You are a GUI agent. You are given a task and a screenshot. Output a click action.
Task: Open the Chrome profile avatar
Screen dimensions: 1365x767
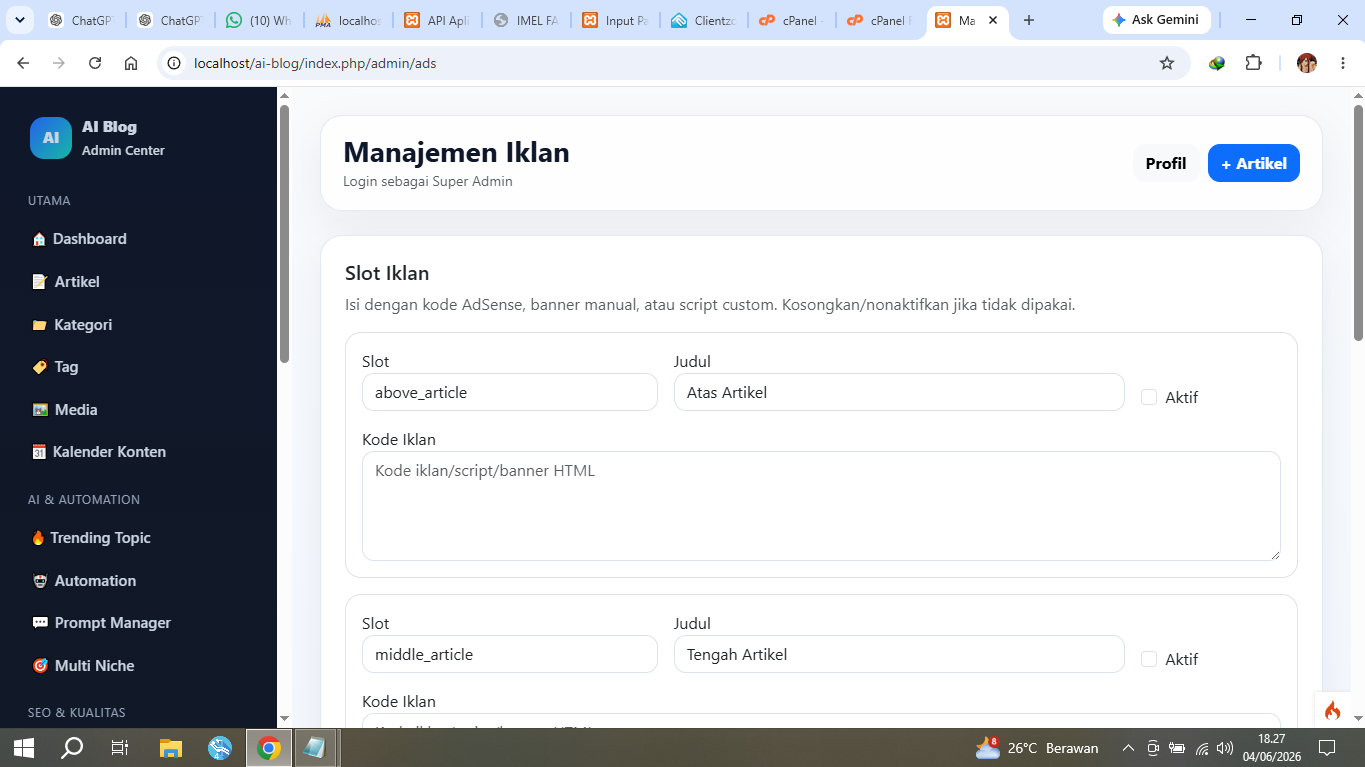pos(1307,63)
